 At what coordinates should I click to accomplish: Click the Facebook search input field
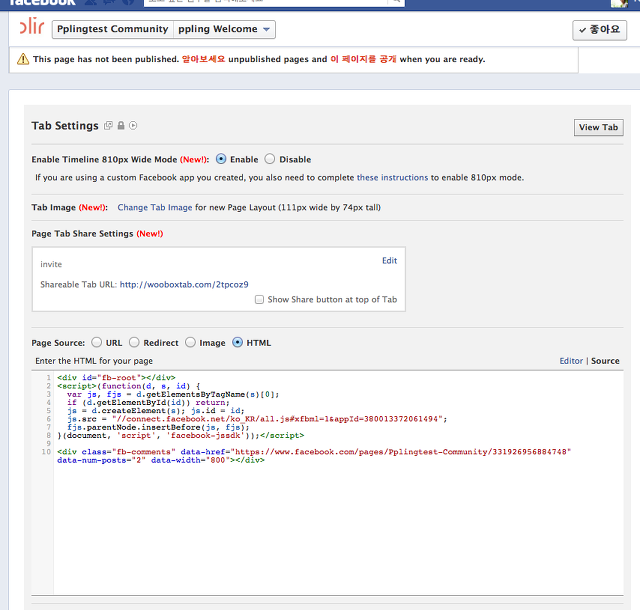(265, 2)
